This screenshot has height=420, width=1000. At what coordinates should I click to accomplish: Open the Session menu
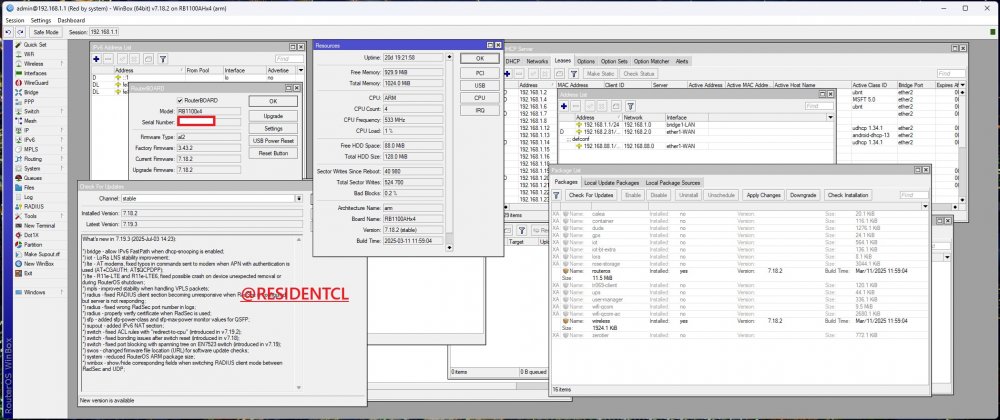coord(15,20)
